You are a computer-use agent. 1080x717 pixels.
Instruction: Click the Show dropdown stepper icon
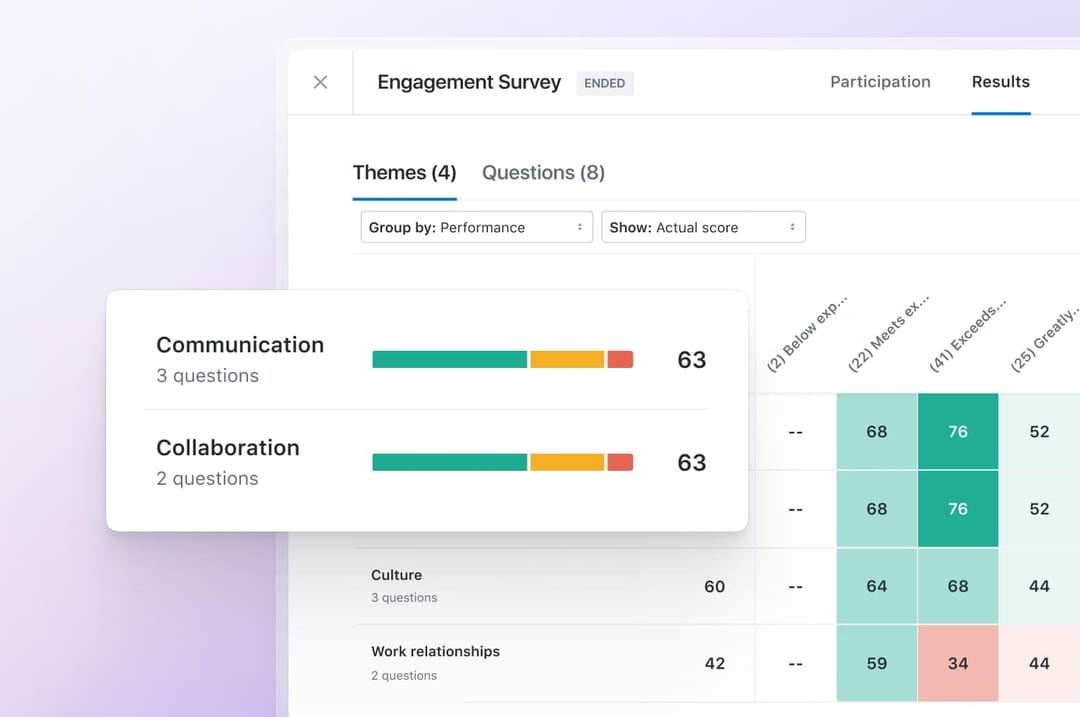coord(792,227)
